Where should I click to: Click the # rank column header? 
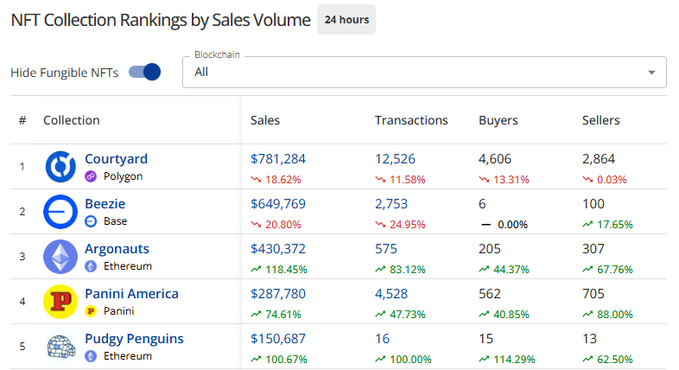23,120
